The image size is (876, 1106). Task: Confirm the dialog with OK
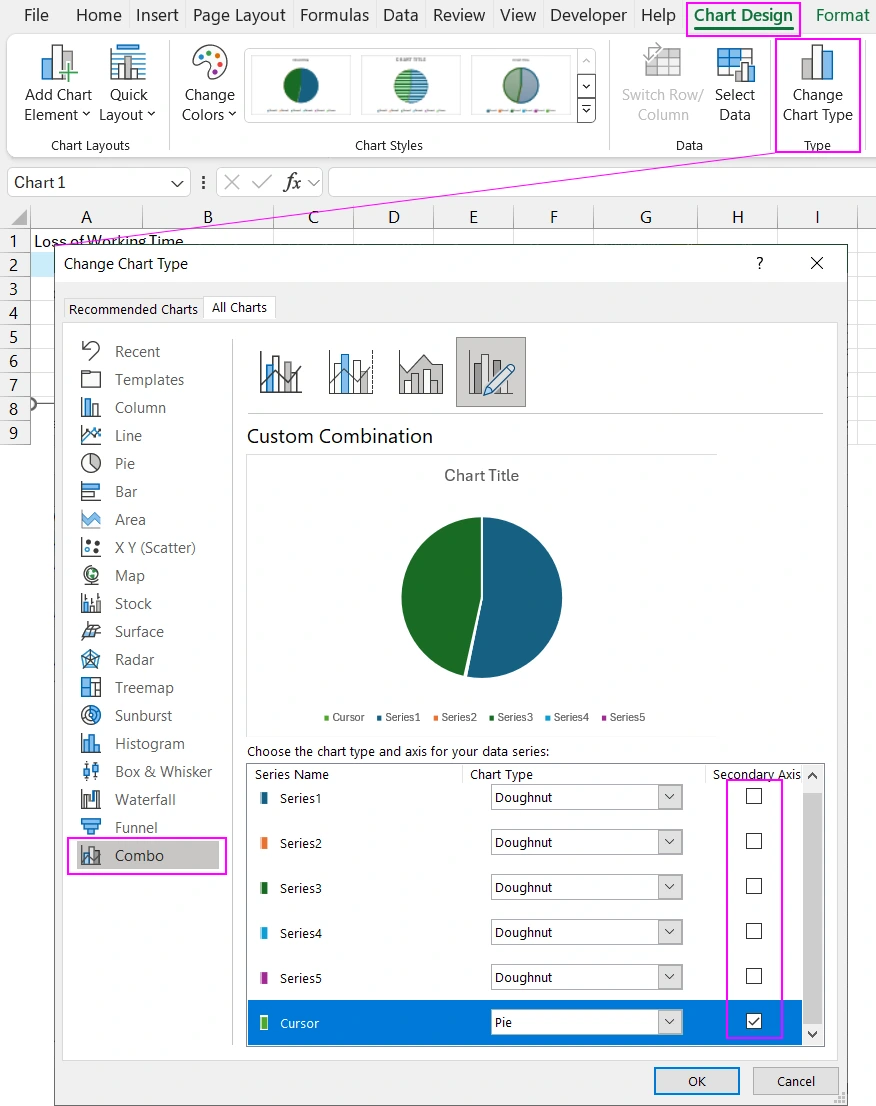(696, 1081)
